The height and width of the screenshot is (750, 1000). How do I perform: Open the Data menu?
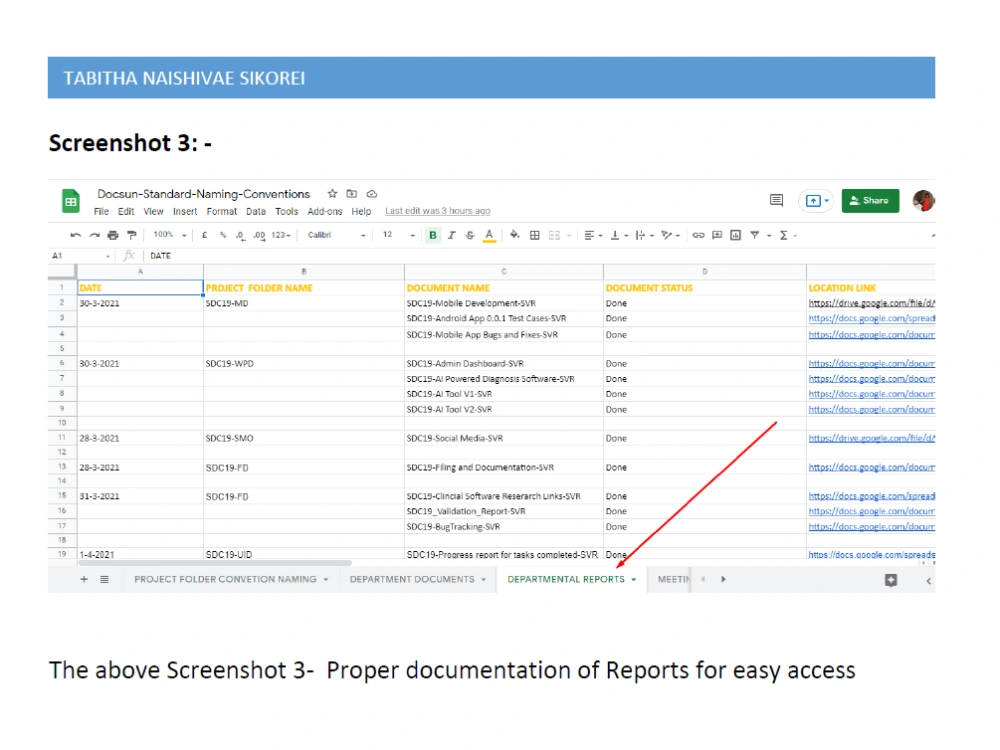click(x=256, y=212)
